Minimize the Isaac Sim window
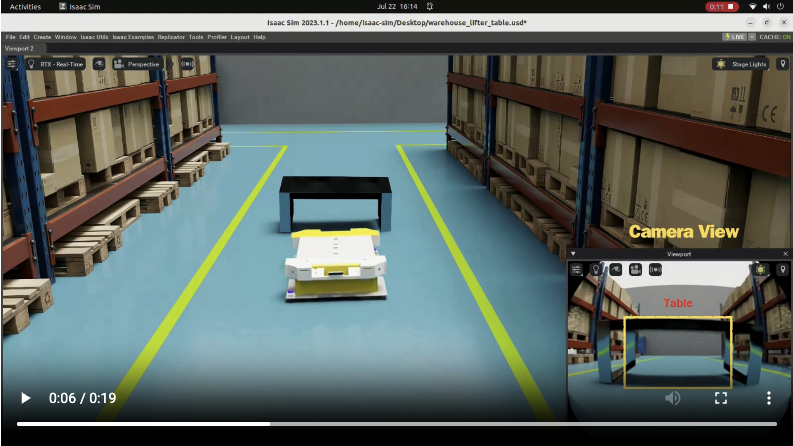This screenshot has width=793, height=446. click(750, 23)
